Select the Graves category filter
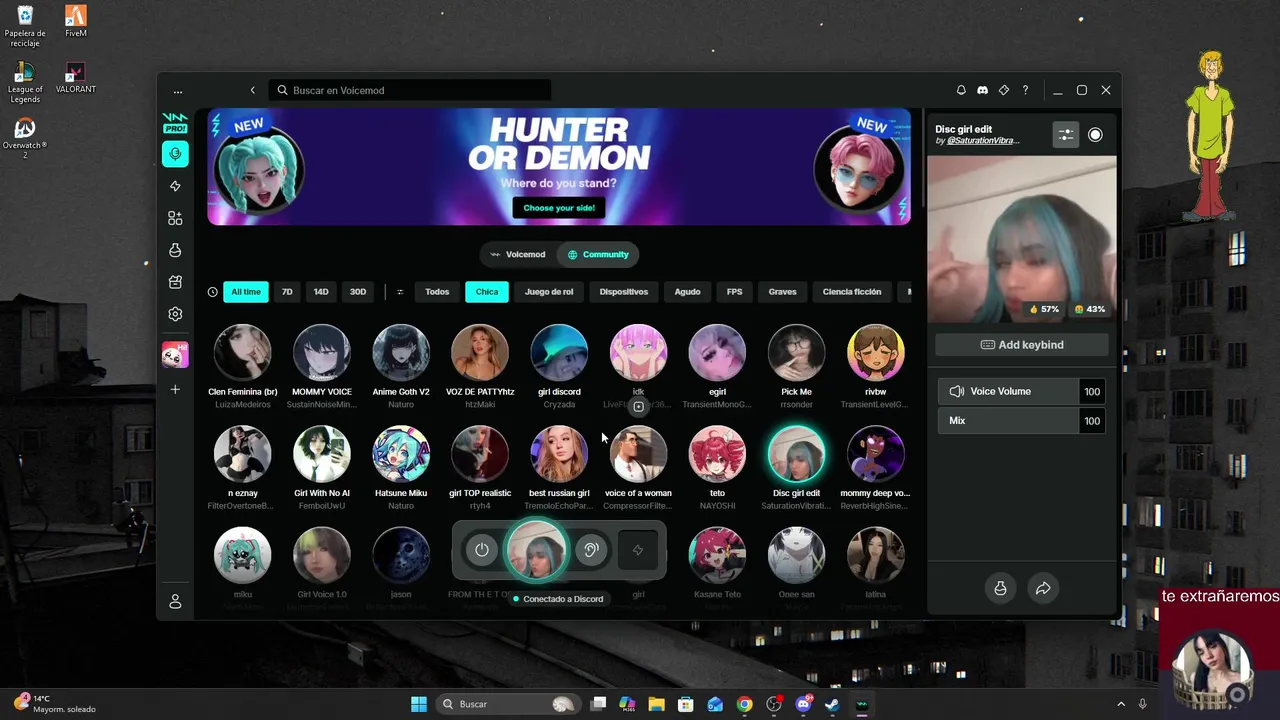The width and height of the screenshot is (1280, 720). coord(783,292)
